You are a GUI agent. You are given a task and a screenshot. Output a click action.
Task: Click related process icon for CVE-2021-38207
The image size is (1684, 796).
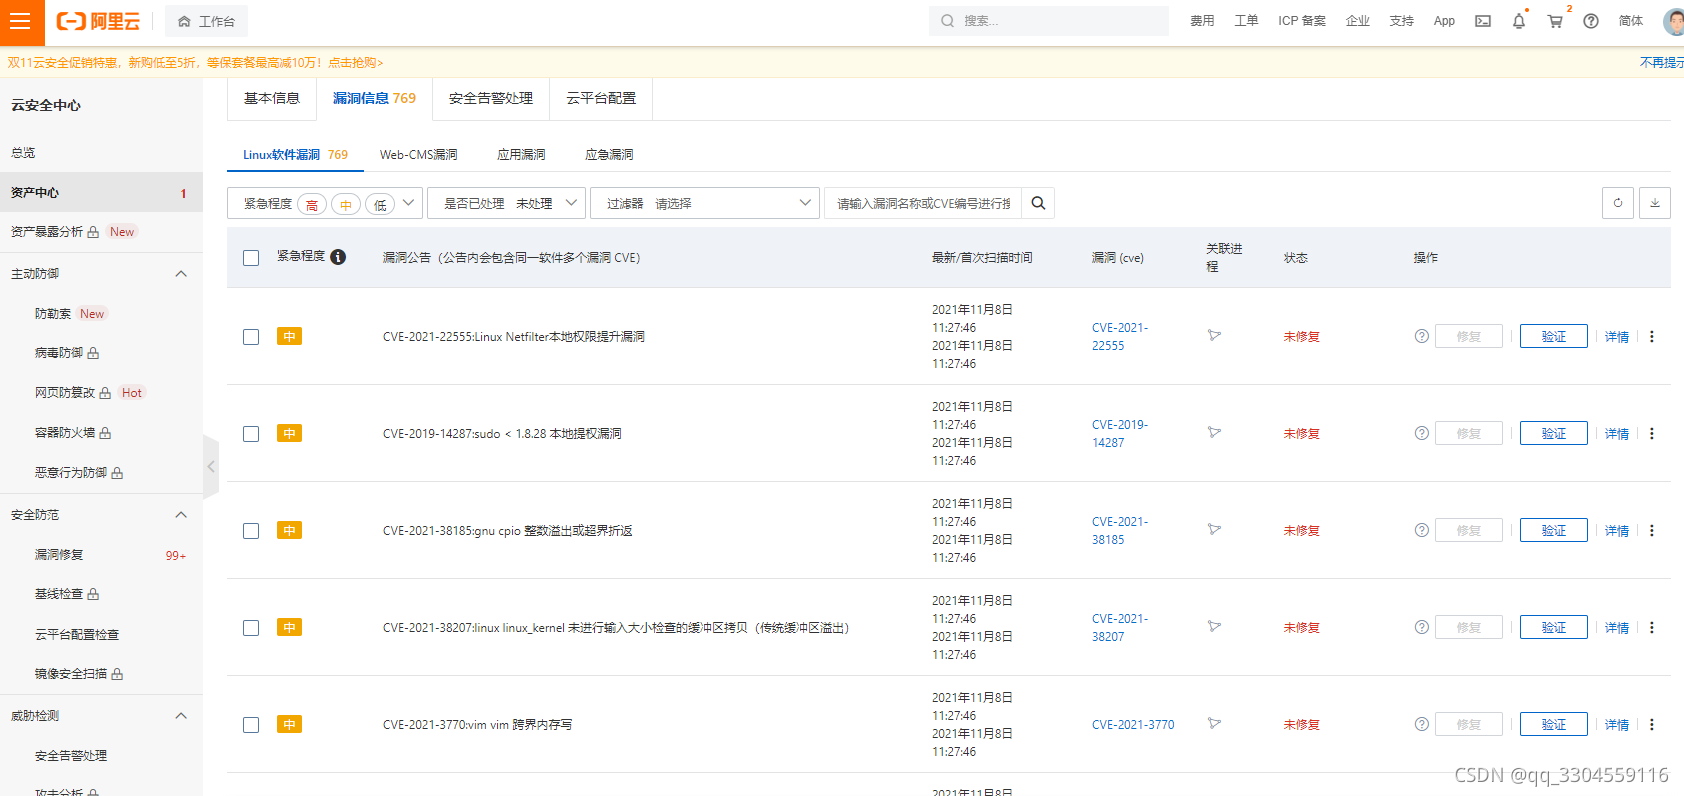[x=1214, y=626]
